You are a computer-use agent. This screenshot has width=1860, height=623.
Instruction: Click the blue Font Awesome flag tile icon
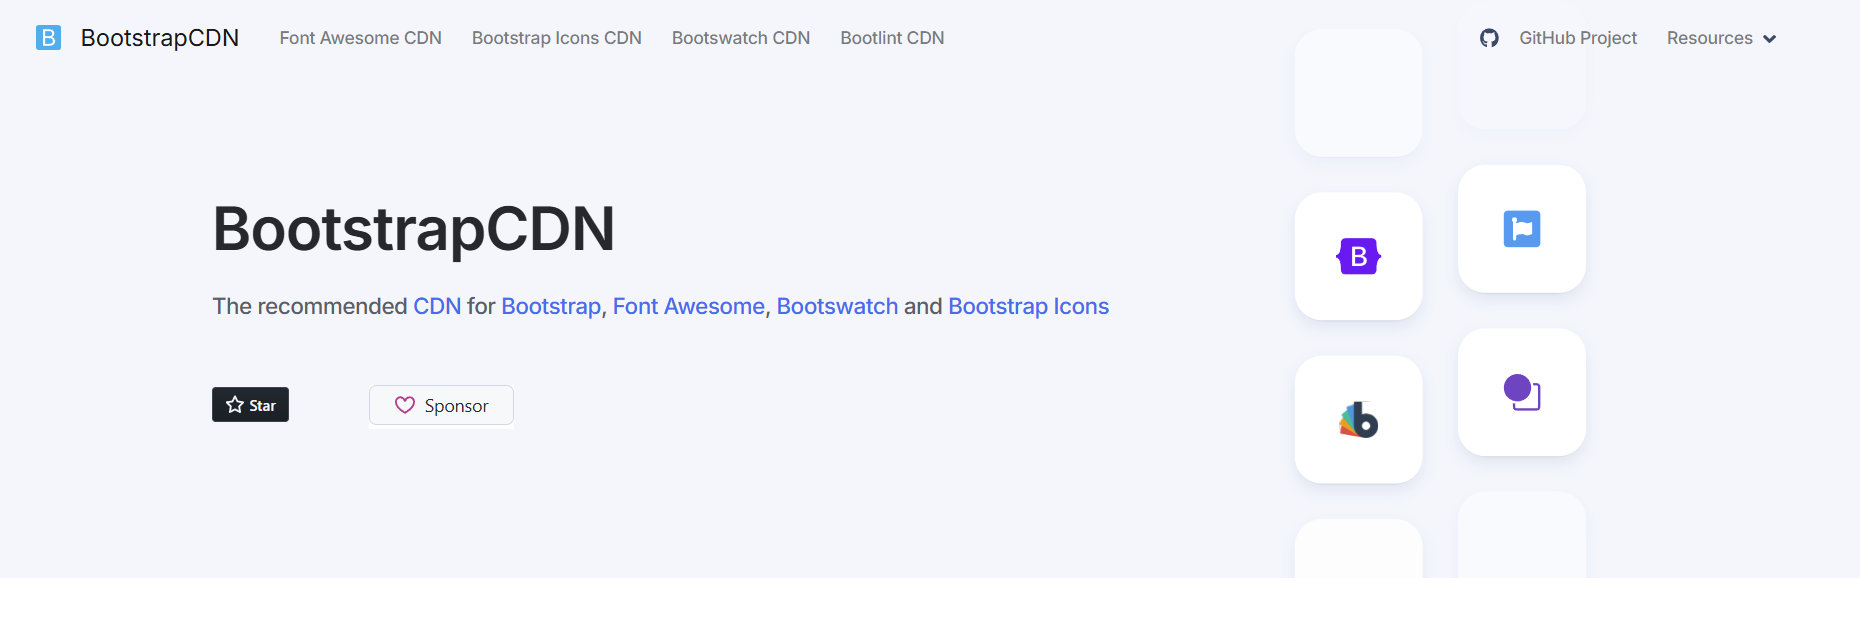coord(1521,229)
